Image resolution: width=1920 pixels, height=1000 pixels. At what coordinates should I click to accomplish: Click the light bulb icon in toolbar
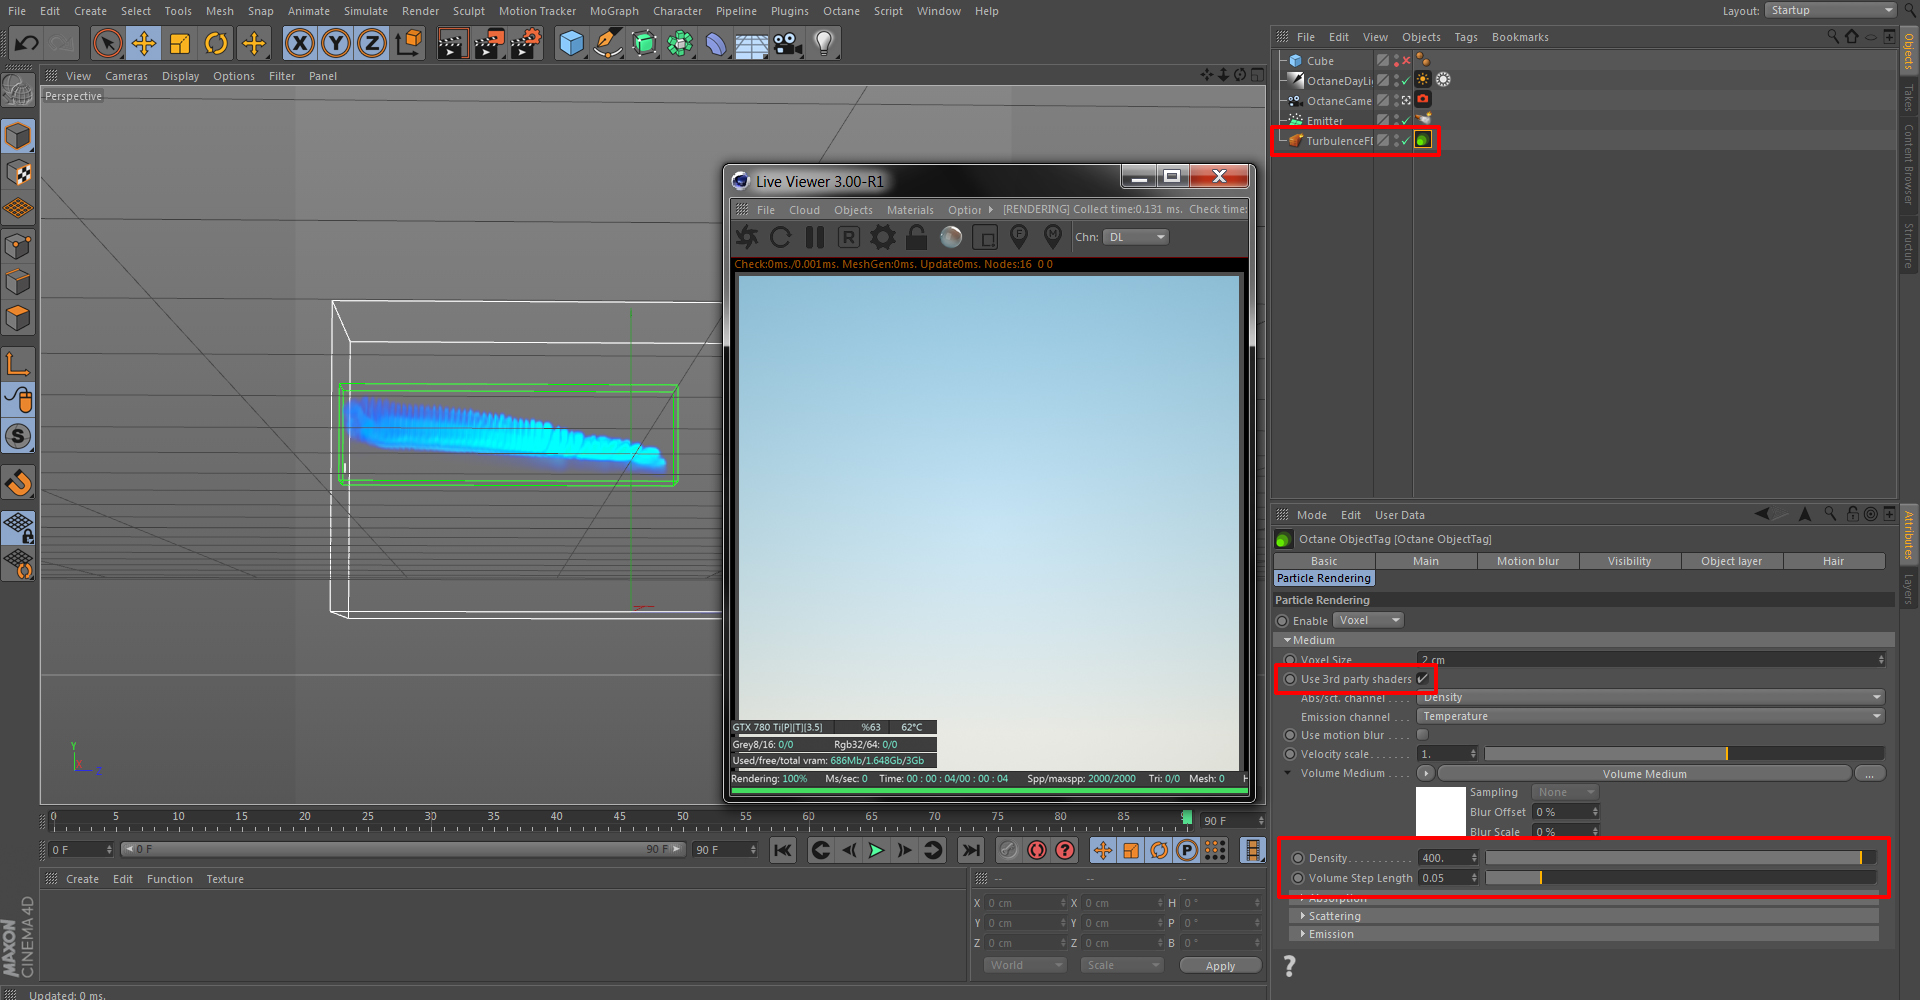pyautogui.click(x=824, y=43)
